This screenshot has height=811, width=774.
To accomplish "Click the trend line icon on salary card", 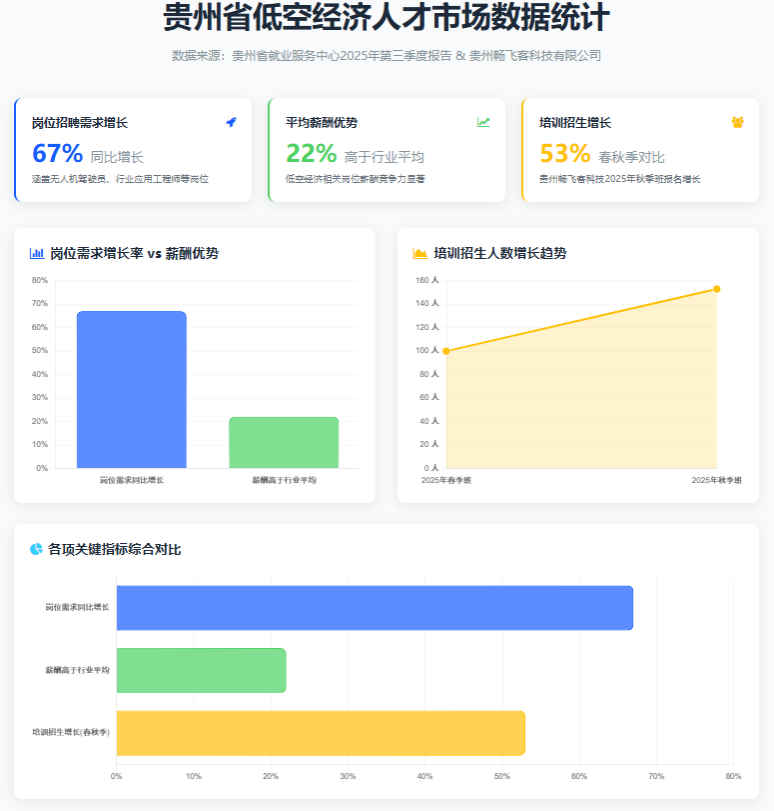I will click(483, 122).
